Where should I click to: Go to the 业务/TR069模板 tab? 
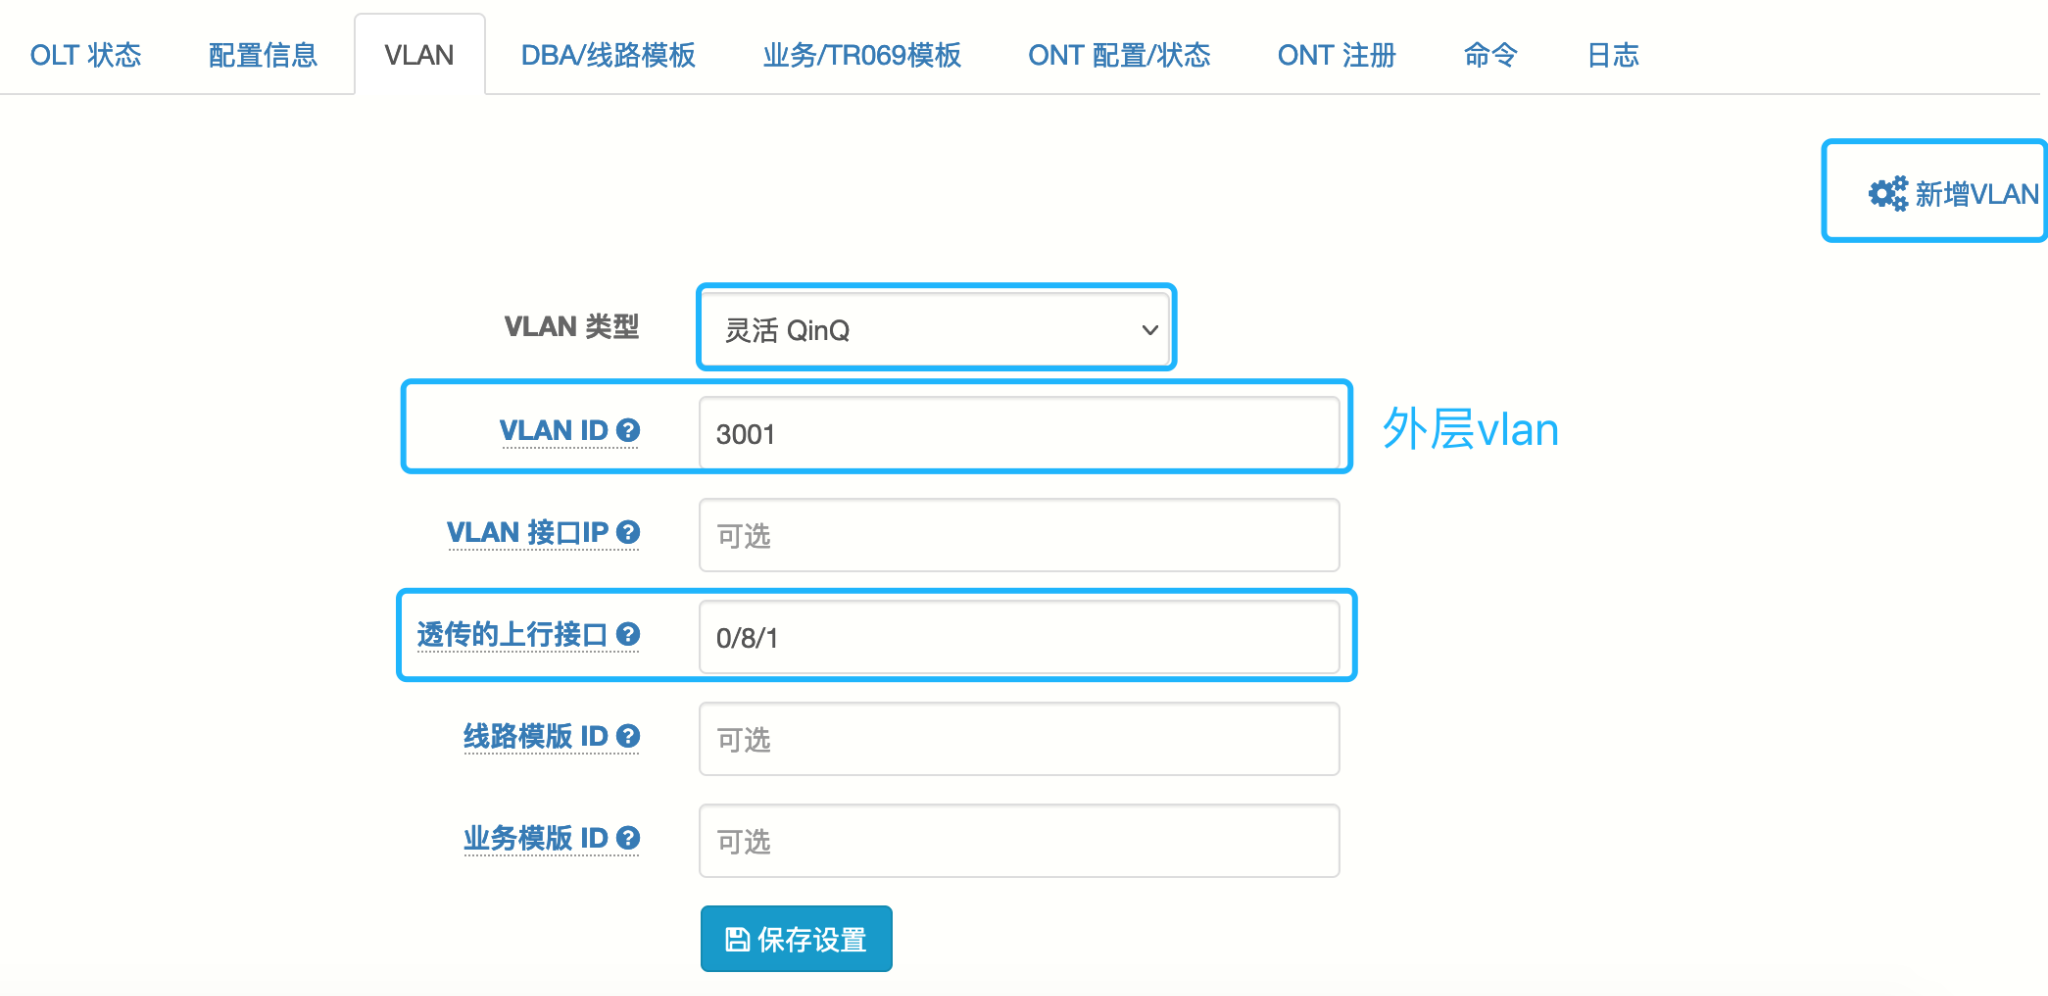coord(862,55)
